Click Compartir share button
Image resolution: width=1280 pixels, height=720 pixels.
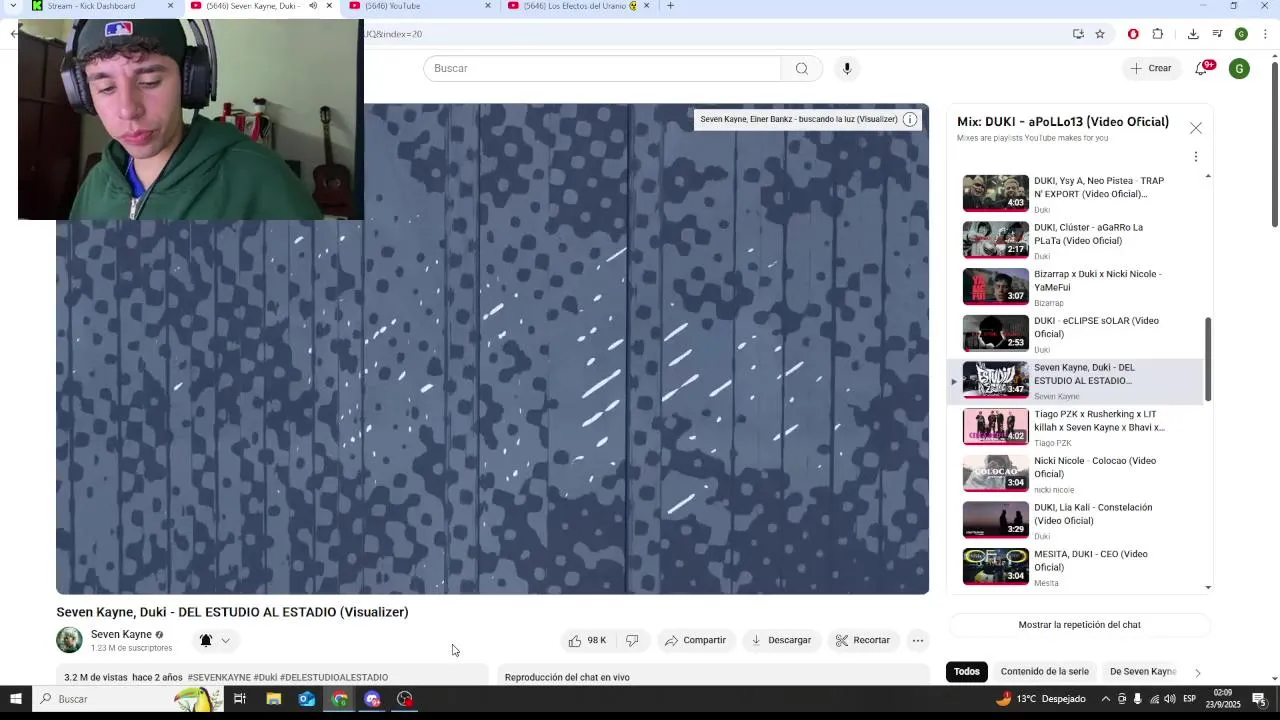tap(696, 640)
